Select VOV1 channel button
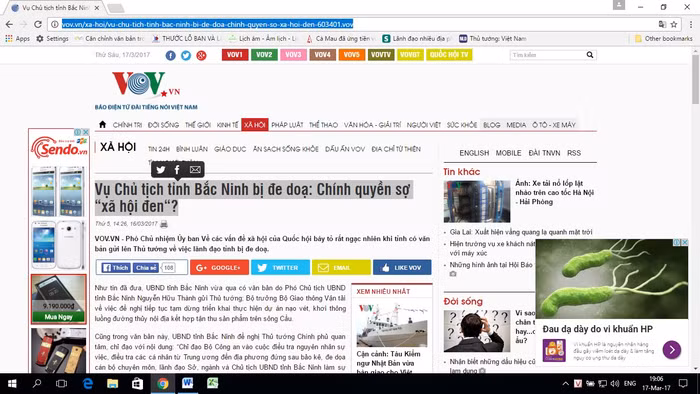 235,55
